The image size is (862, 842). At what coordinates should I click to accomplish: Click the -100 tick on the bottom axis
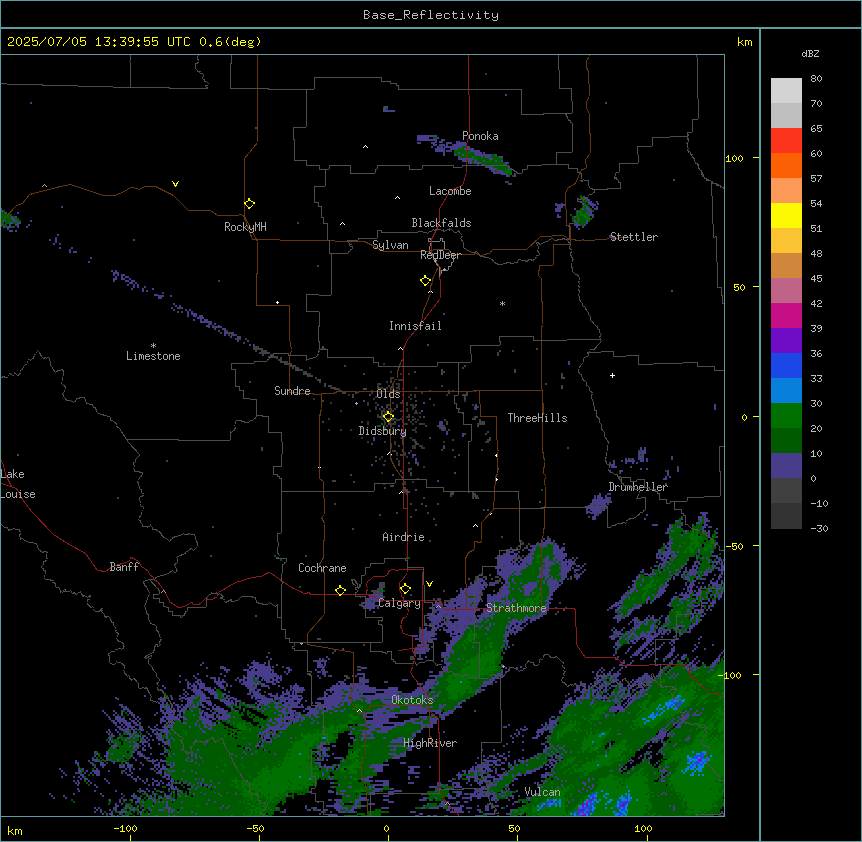coord(126,828)
